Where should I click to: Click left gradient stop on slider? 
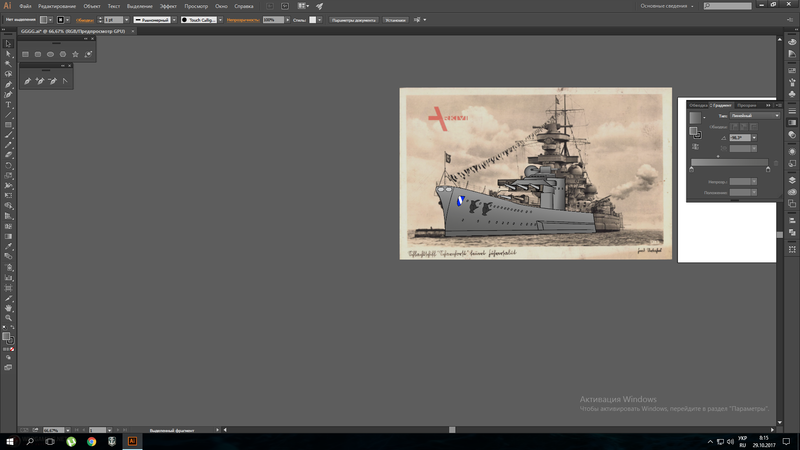[x=692, y=169]
